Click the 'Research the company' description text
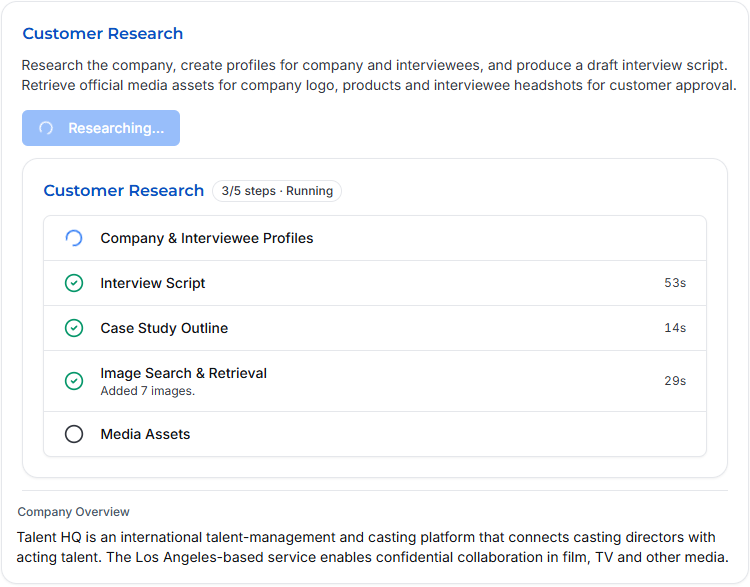The height and width of the screenshot is (587, 750). click(x=379, y=75)
